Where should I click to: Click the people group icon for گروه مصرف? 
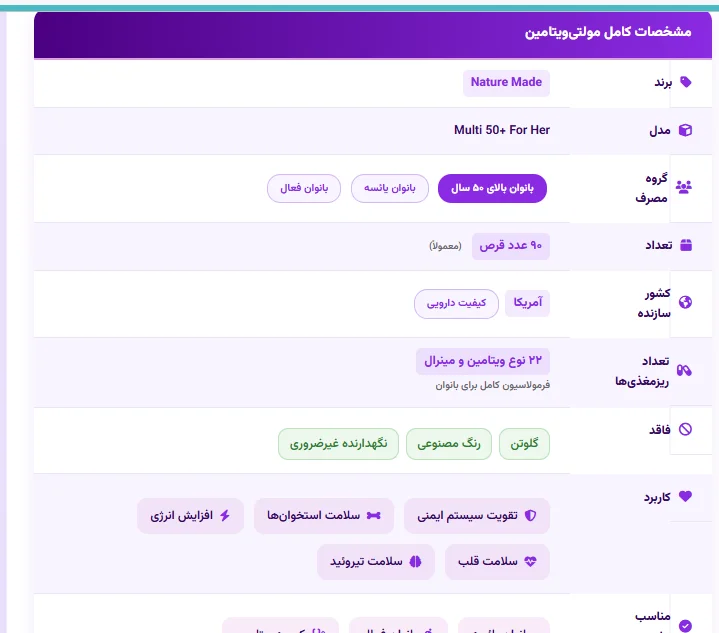[x=684, y=187]
